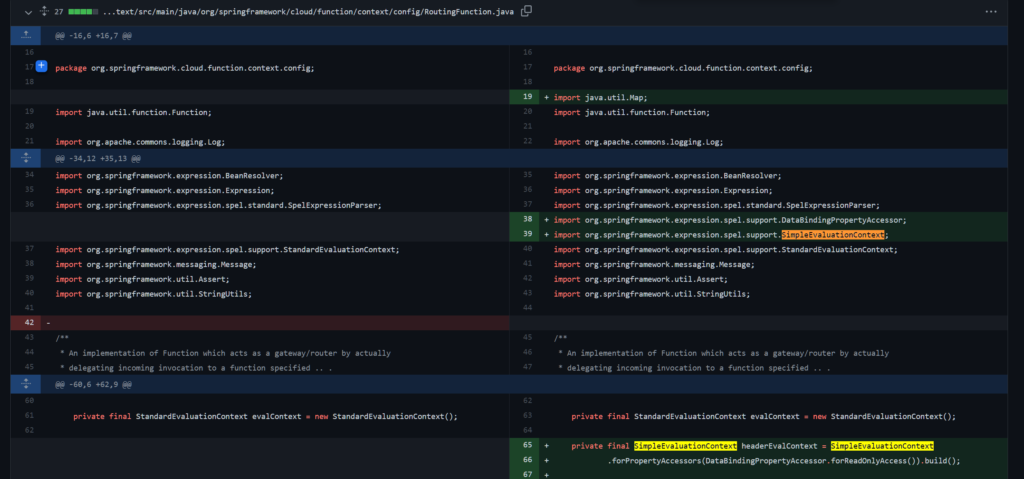This screenshot has height=479, width=1024.
Task: Select the added import java.util.Map line
Action: [758, 97]
